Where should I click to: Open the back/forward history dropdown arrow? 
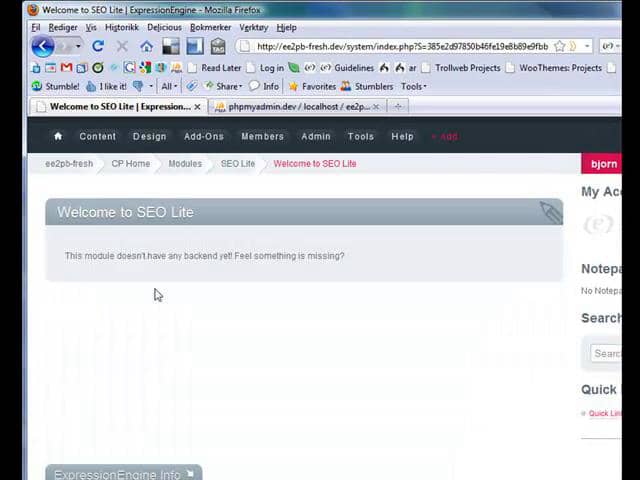click(x=78, y=46)
